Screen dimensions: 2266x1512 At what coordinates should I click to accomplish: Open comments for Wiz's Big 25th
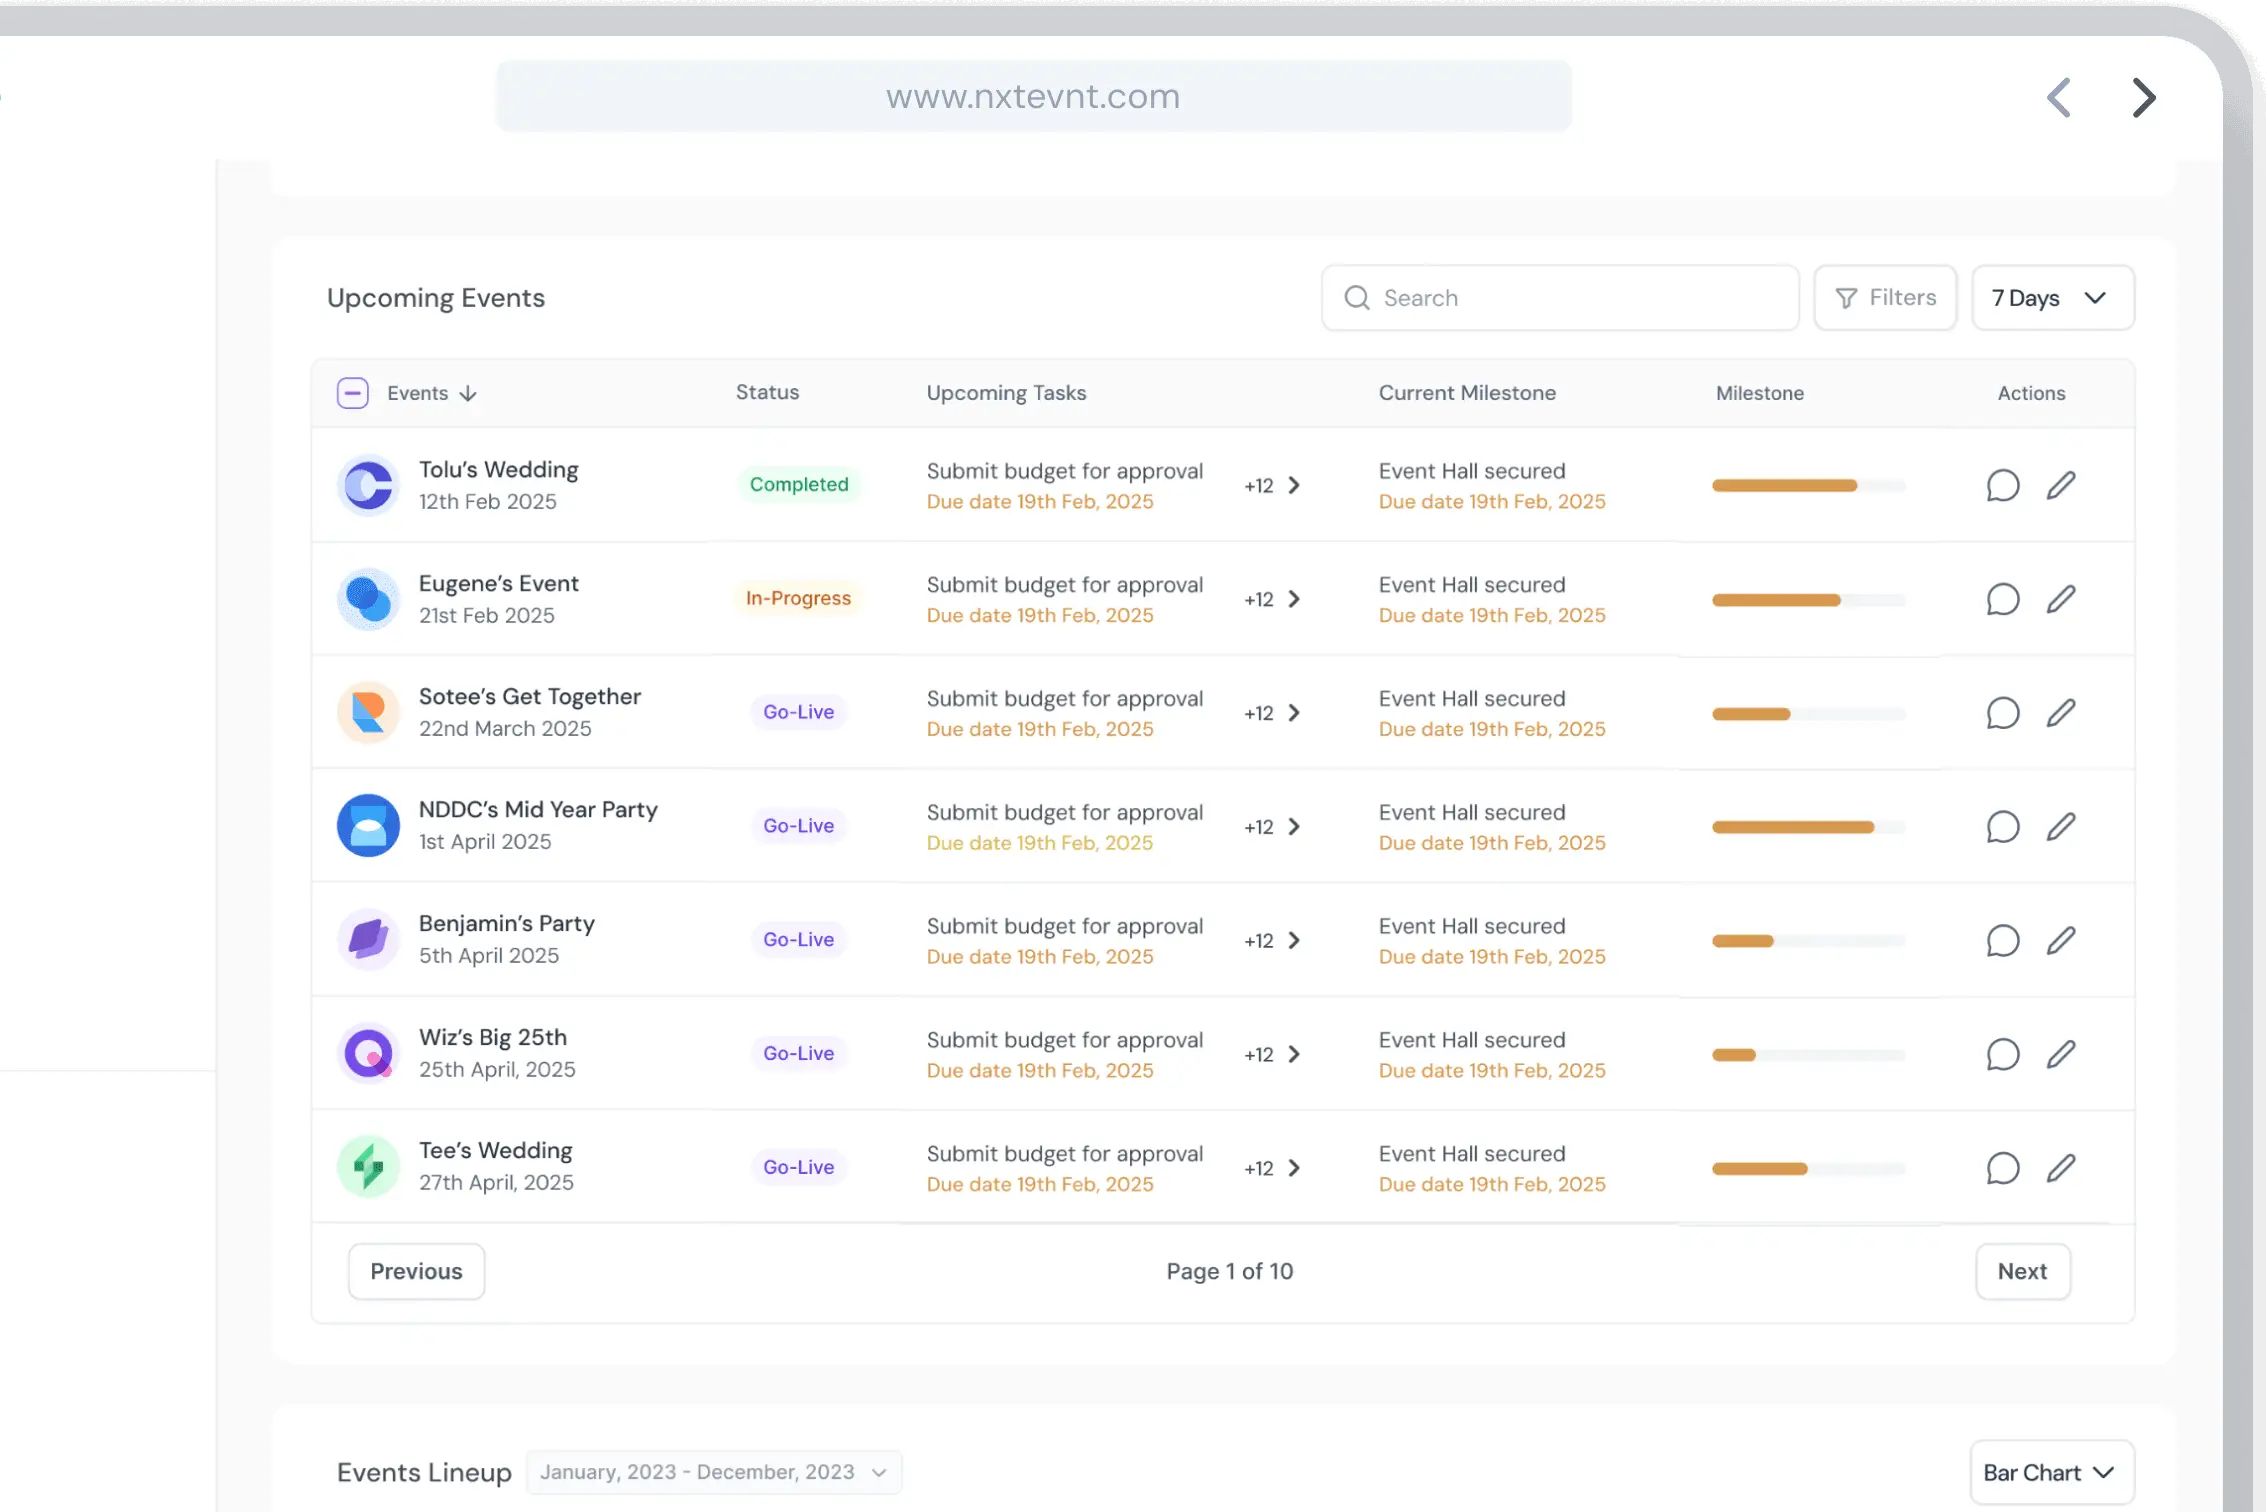2002,1054
